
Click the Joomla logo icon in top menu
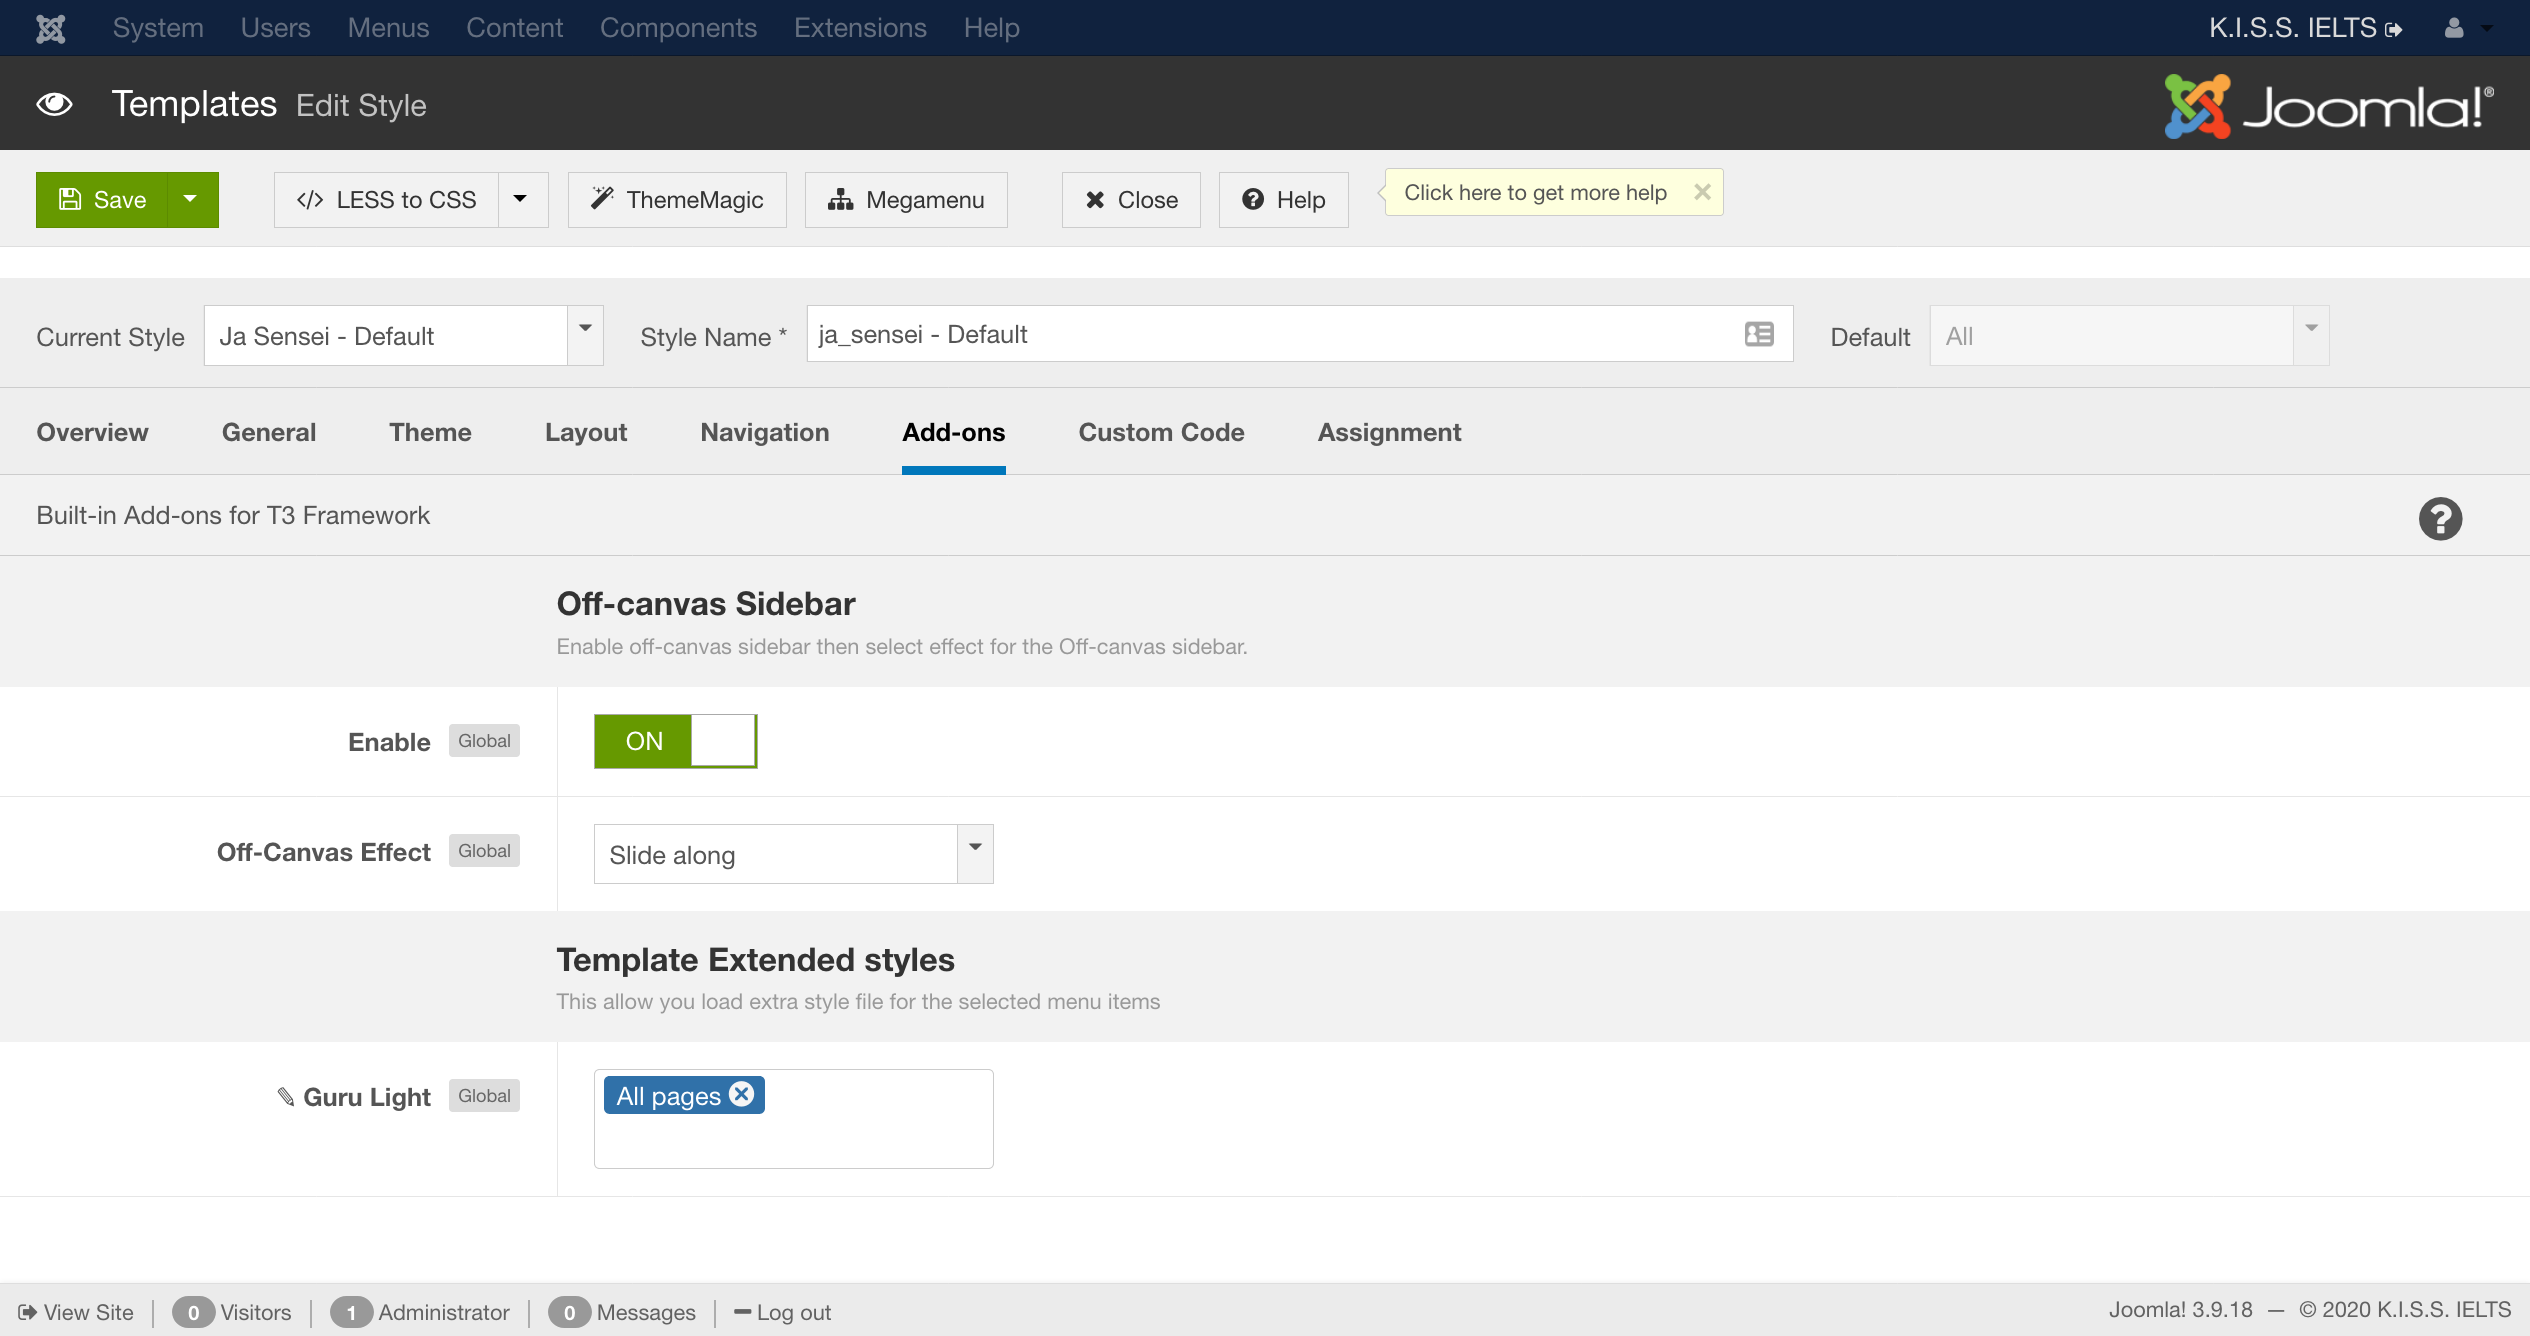(x=50, y=28)
